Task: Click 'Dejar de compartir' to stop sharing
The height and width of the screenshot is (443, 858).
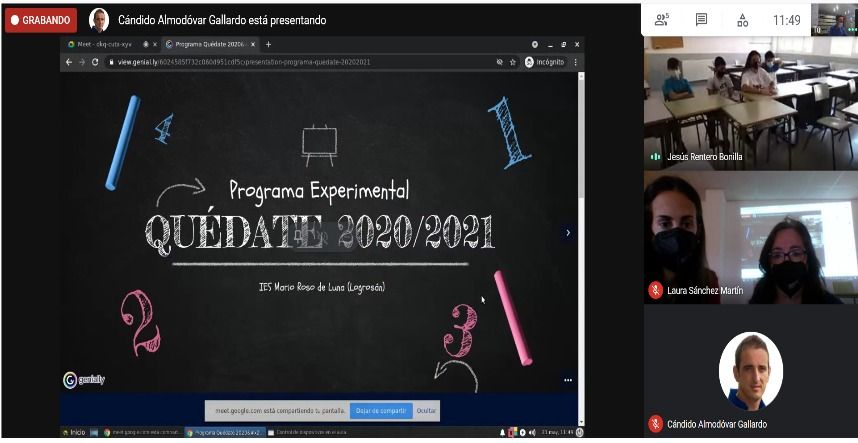Action: [381, 411]
